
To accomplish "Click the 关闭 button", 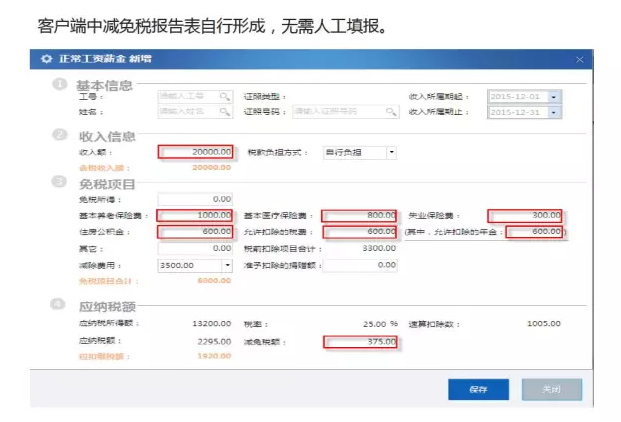I will tap(551, 389).
